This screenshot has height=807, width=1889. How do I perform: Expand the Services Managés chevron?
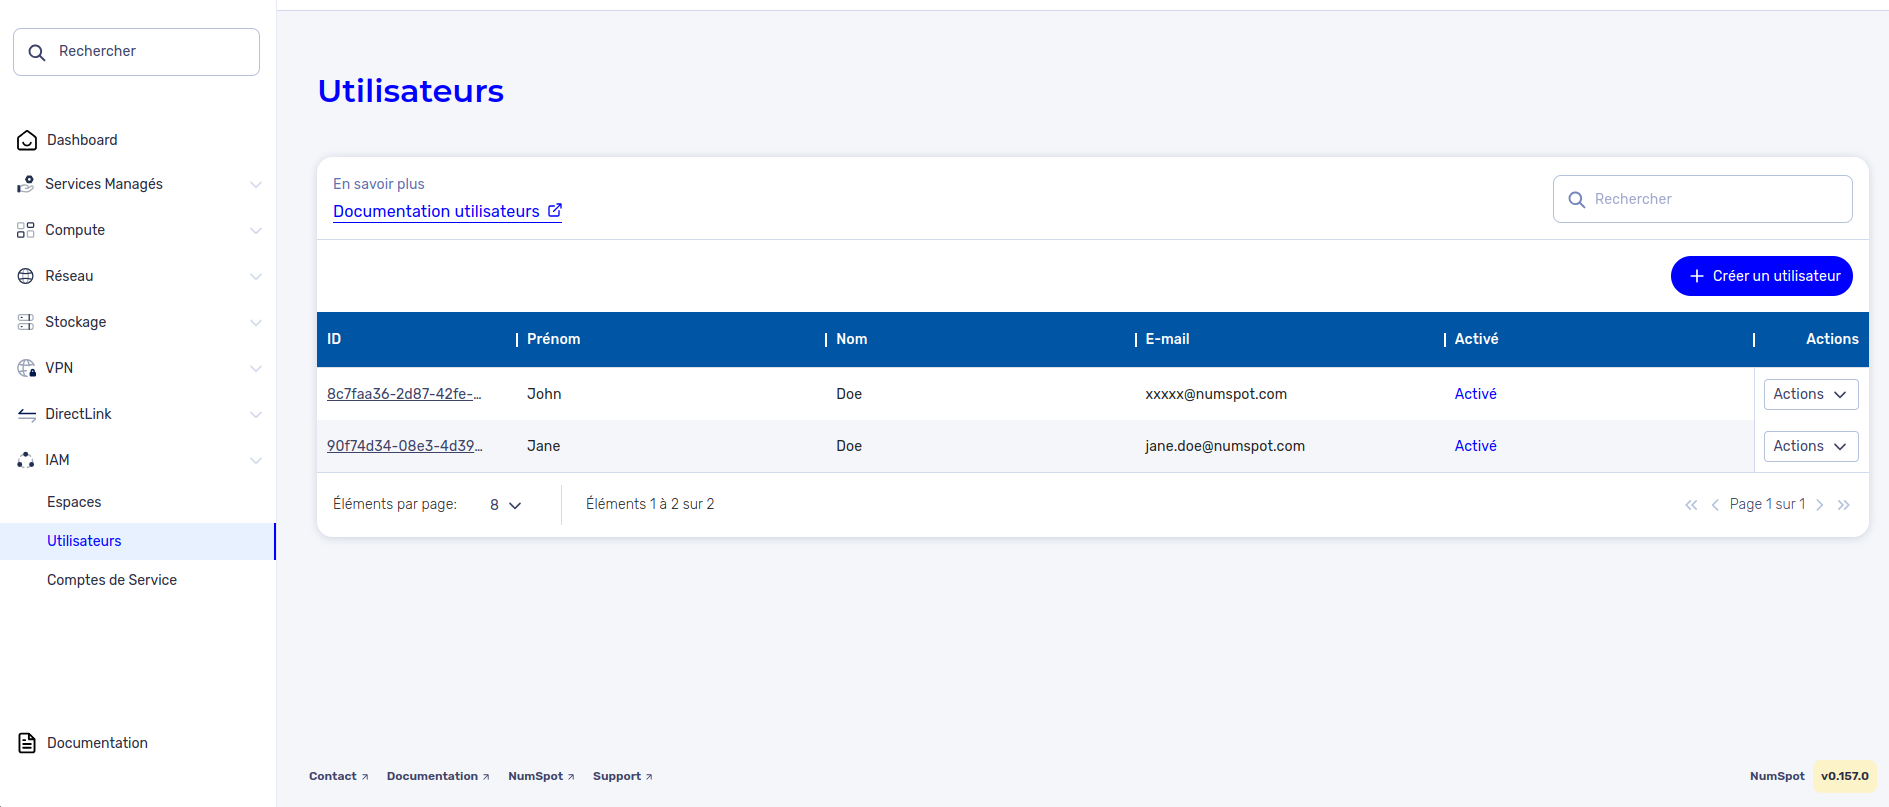click(256, 184)
